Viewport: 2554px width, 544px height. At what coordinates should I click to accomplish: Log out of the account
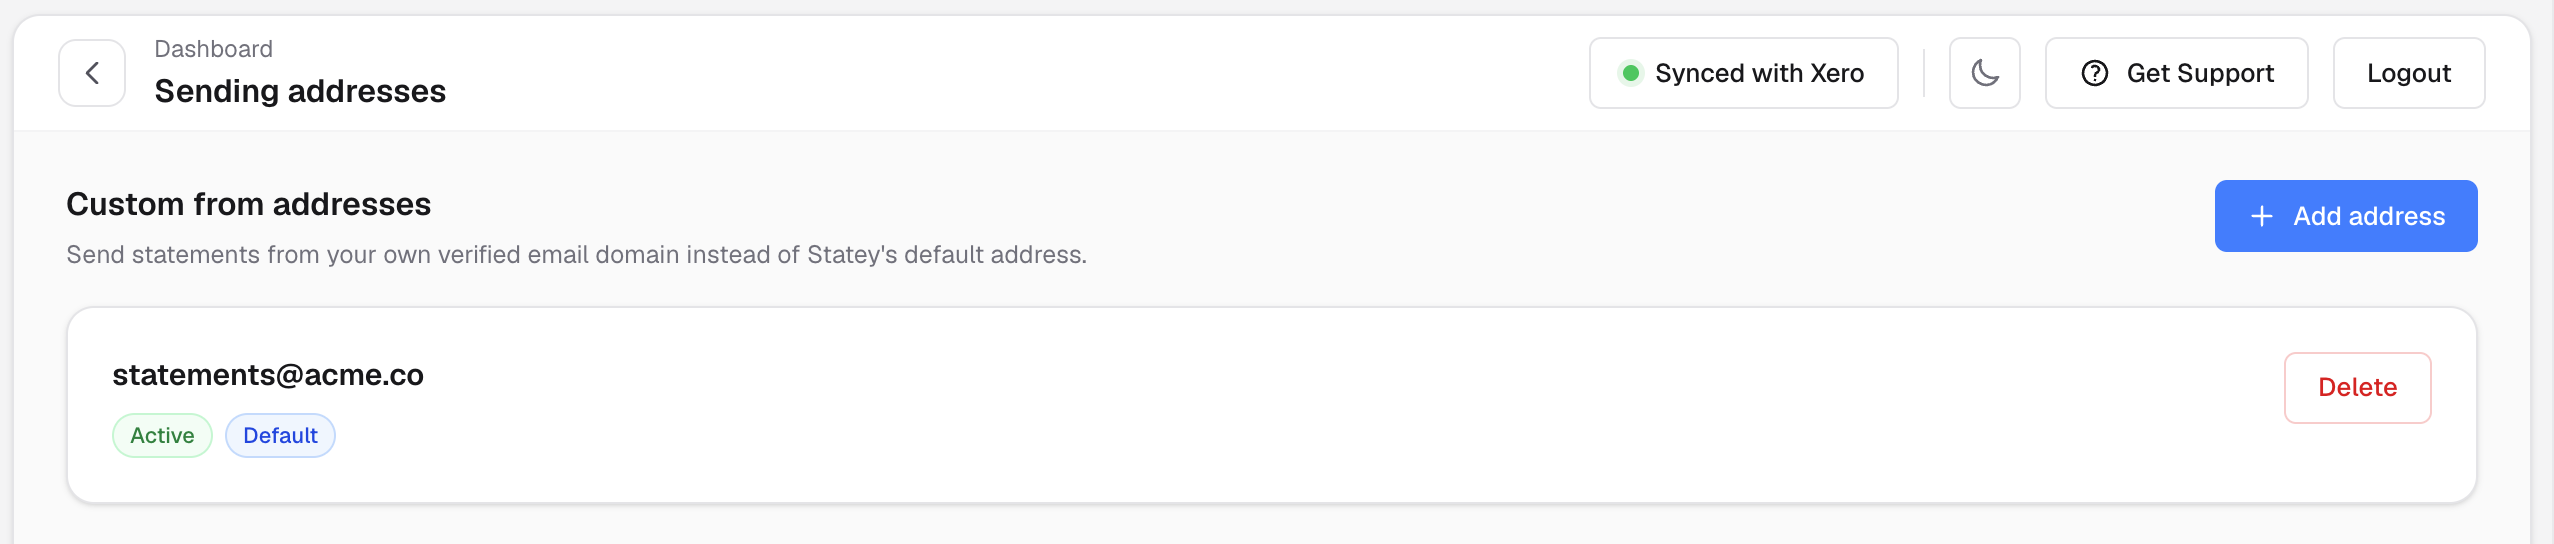click(2409, 73)
